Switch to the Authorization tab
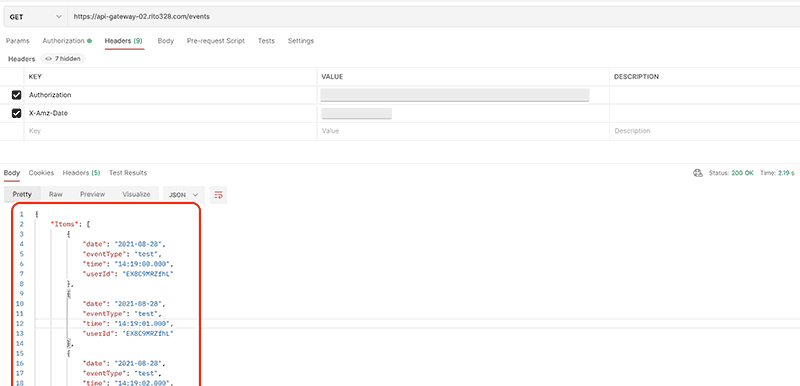 tap(67, 41)
